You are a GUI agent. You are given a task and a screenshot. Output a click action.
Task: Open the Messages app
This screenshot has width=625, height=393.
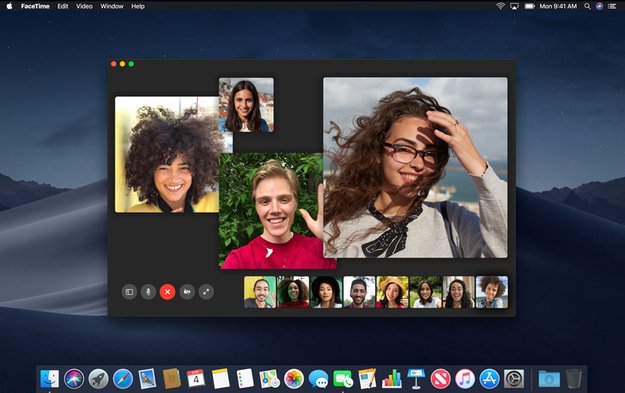pos(318,378)
